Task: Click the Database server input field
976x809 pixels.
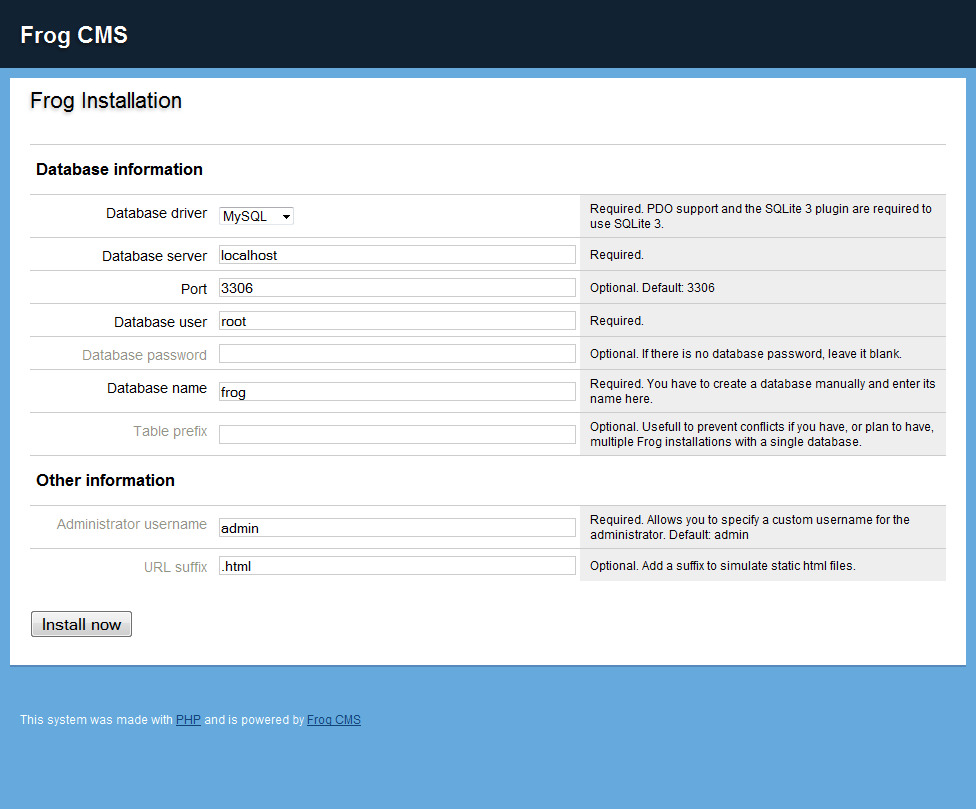Action: 397,255
